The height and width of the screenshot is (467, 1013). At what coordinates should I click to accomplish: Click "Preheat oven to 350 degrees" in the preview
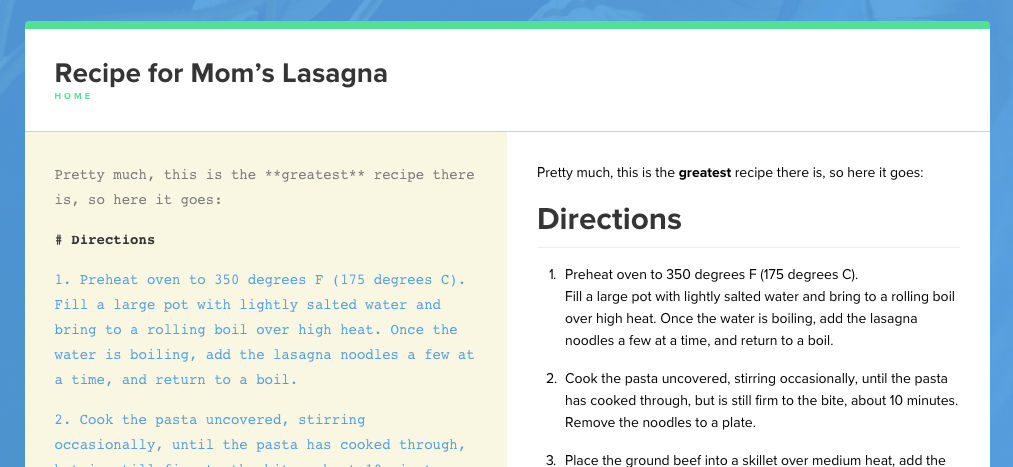(x=660, y=274)
